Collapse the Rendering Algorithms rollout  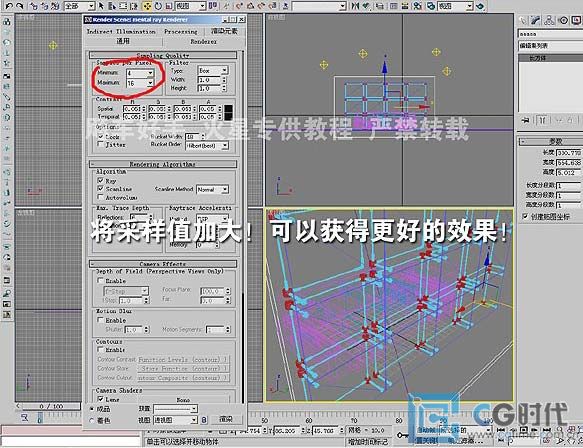pyautogui.click(x=163, y=164)
